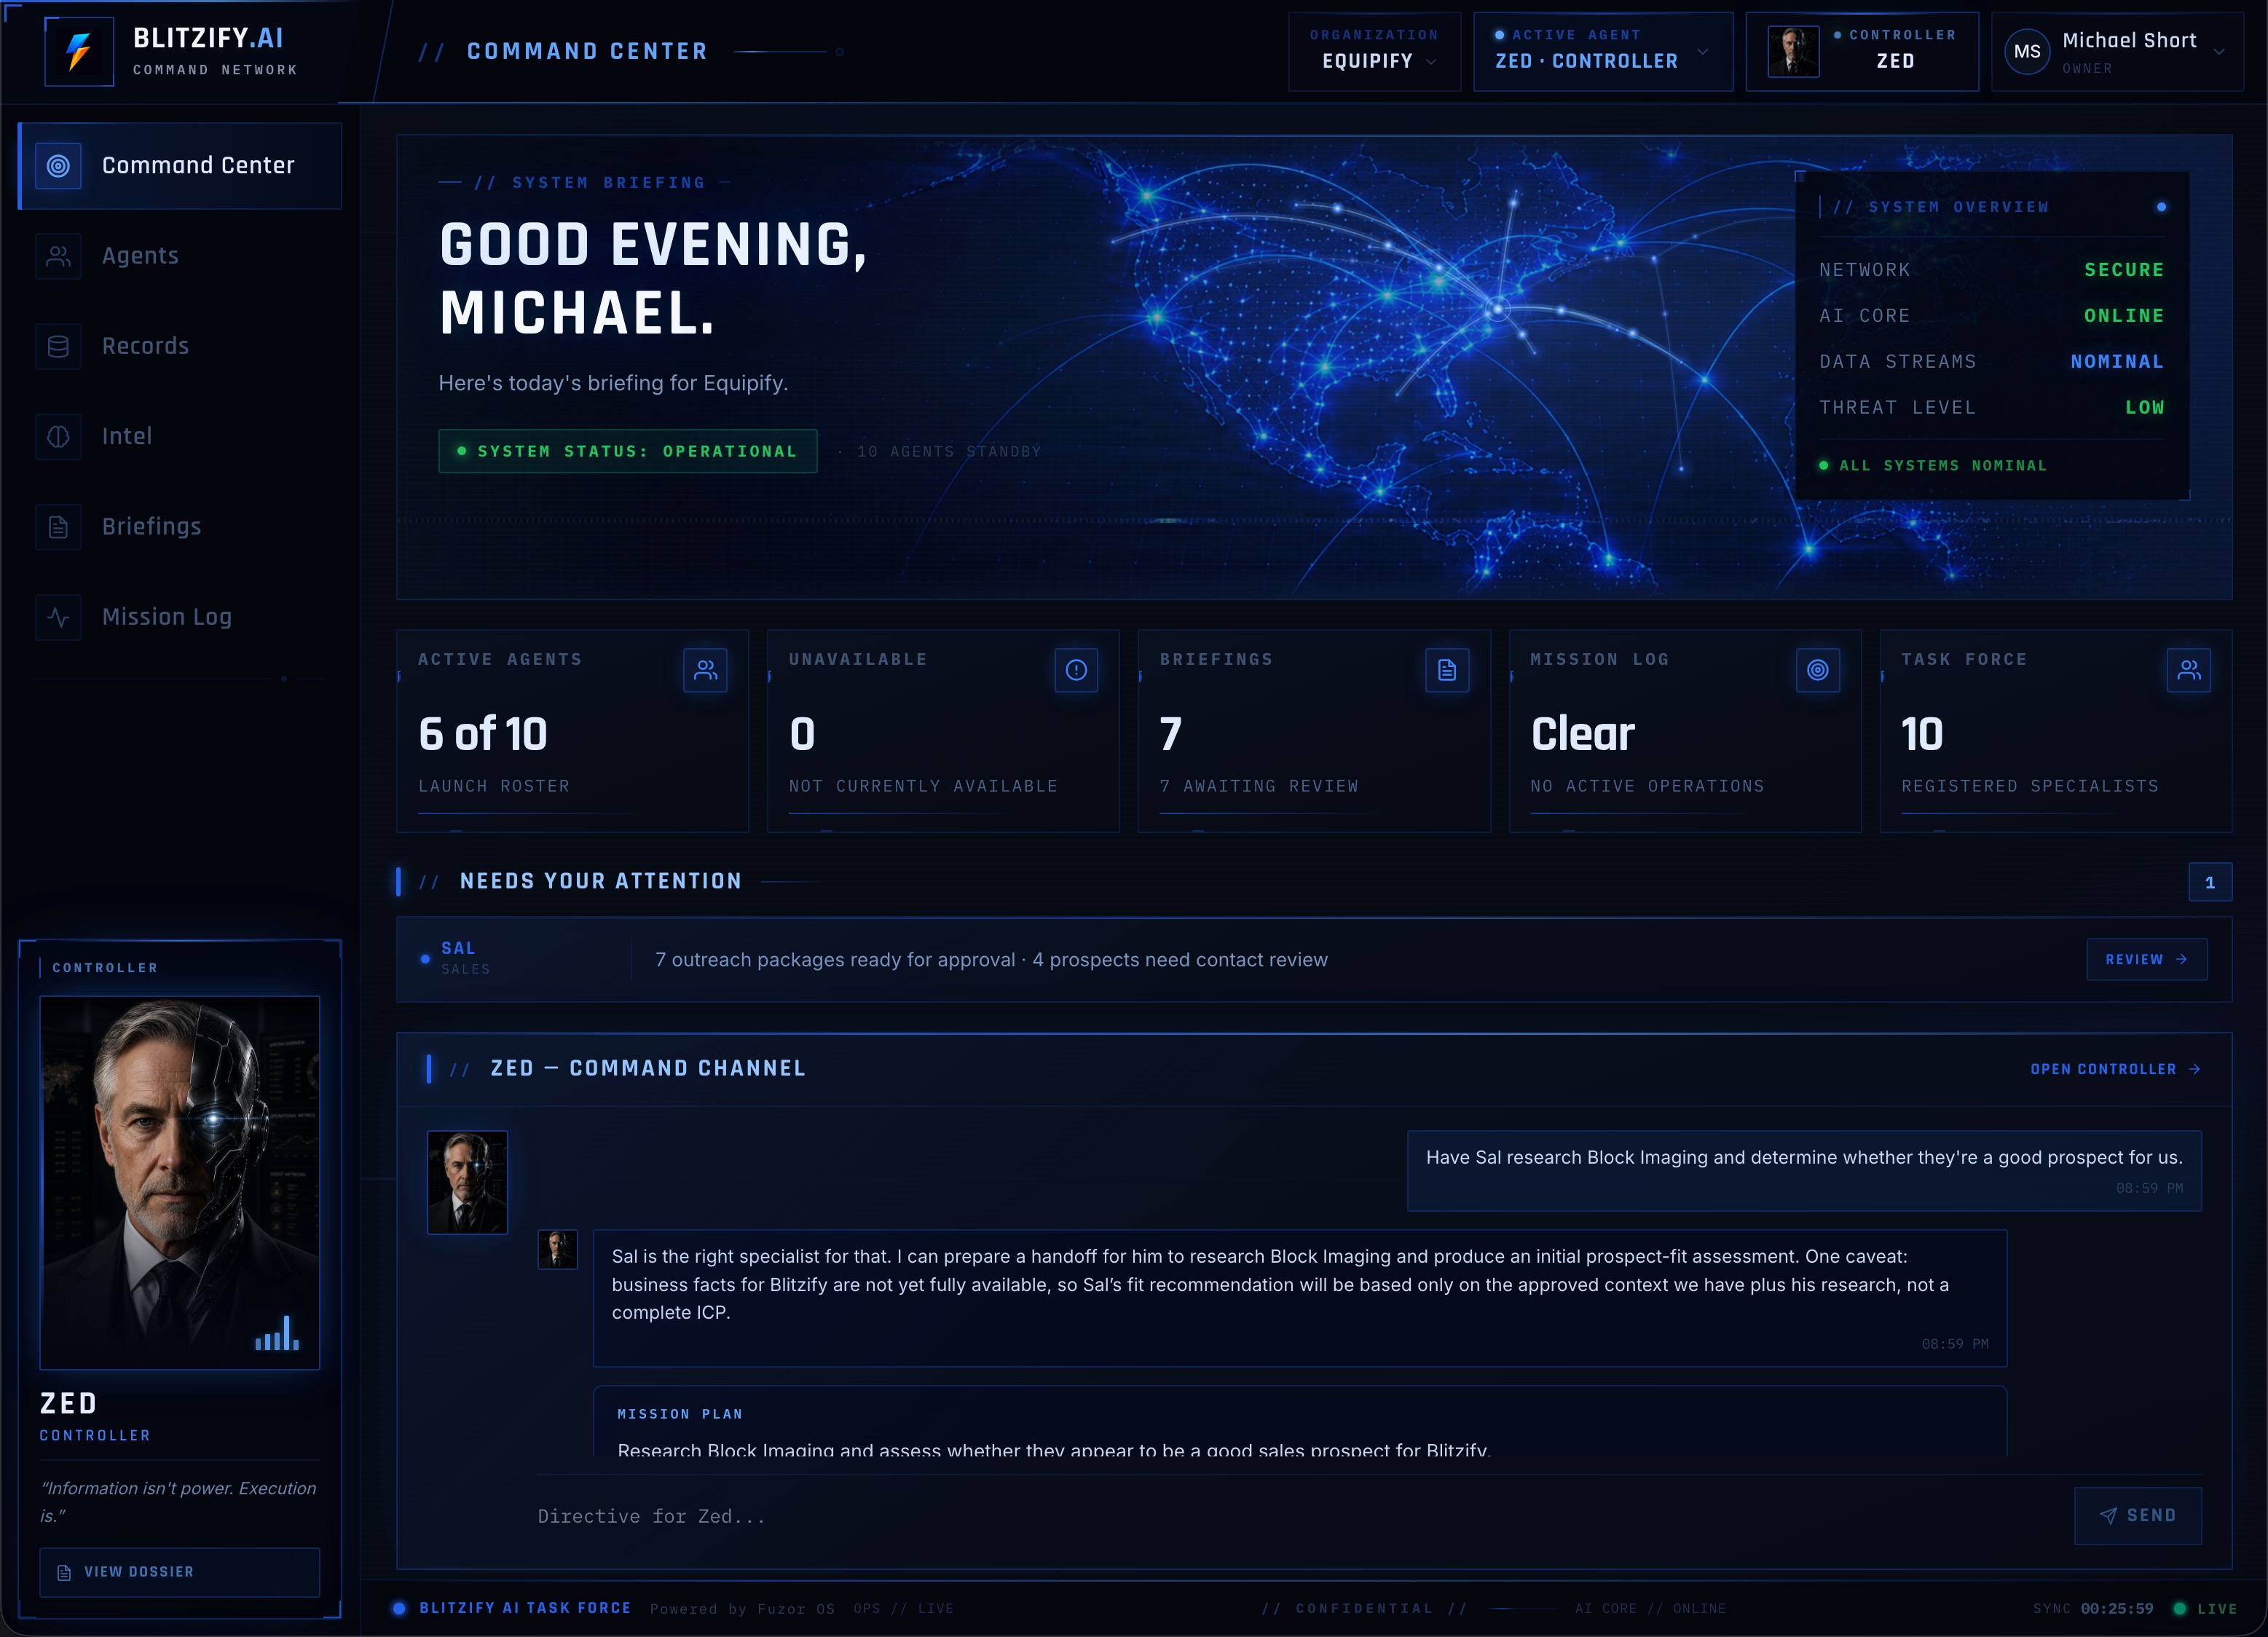Click the Records database icon in sidebar
2268x1637 pixels.
58,346
